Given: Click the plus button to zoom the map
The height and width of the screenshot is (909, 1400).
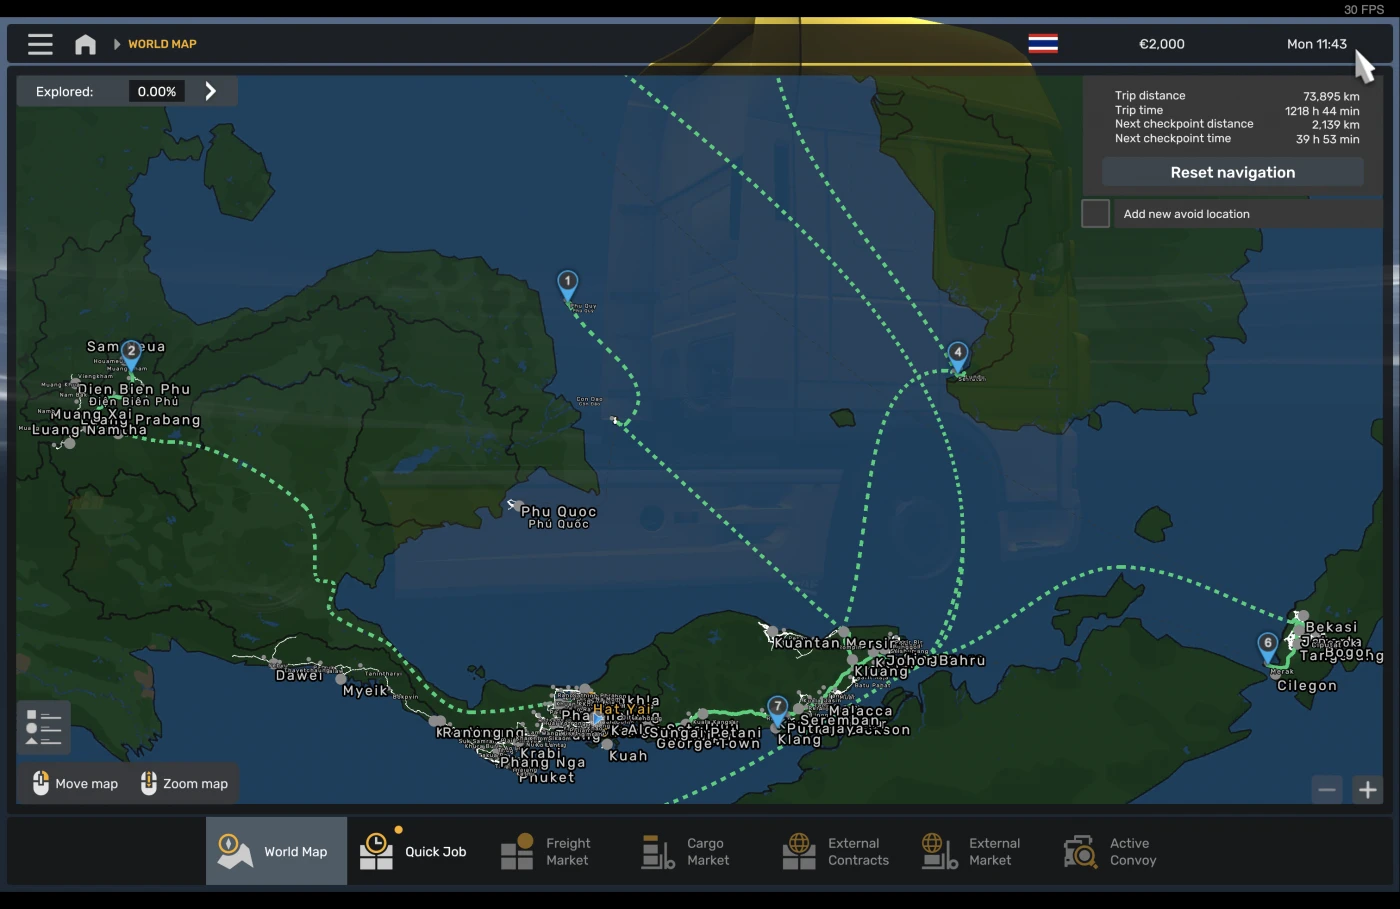Looking at the screenshot, I should [1367, 789].
